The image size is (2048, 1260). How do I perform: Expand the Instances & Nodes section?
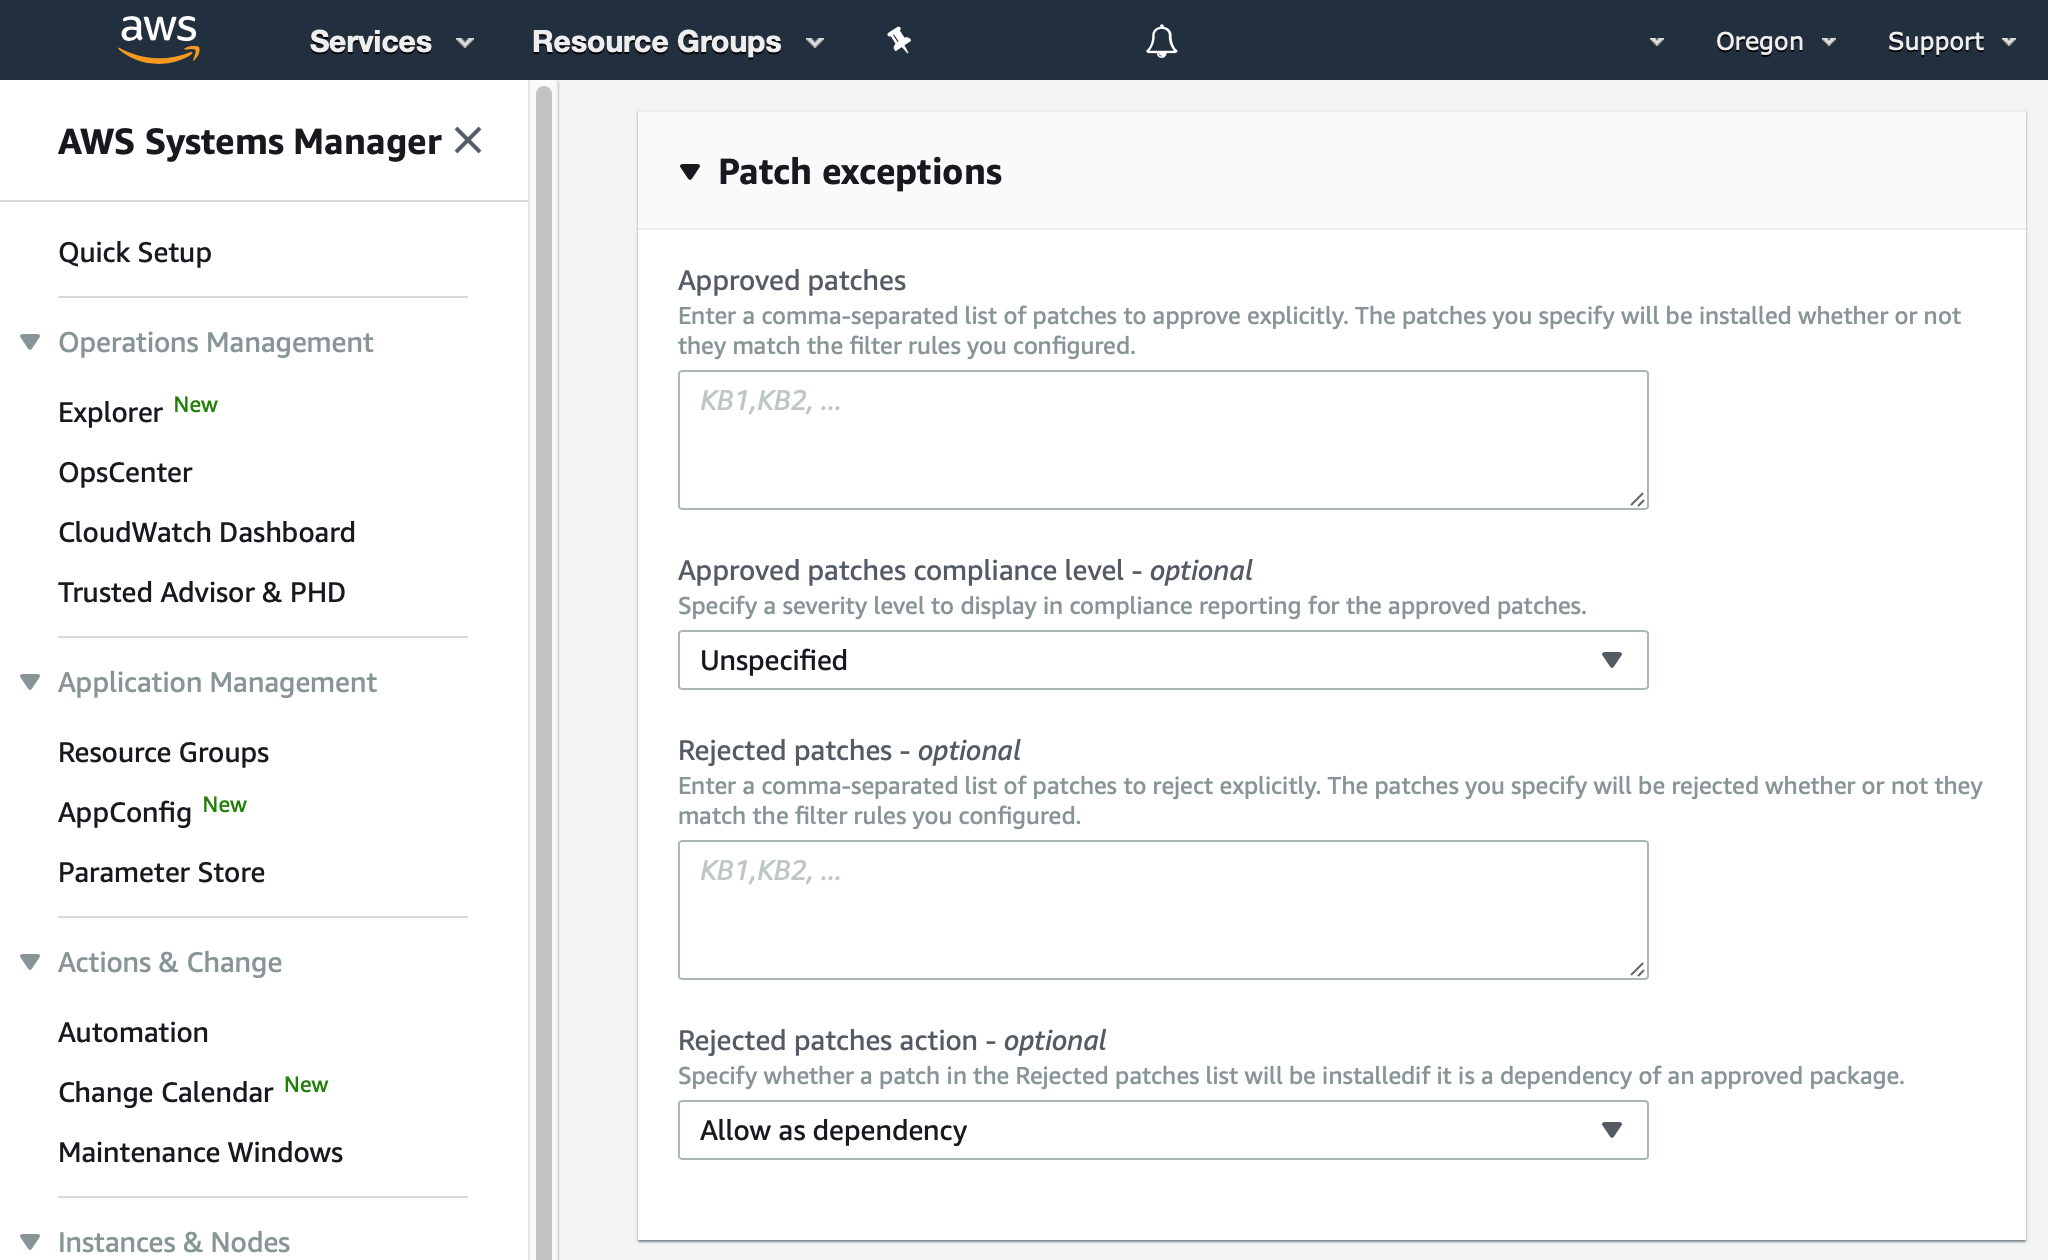click(x=29, y=1242)
